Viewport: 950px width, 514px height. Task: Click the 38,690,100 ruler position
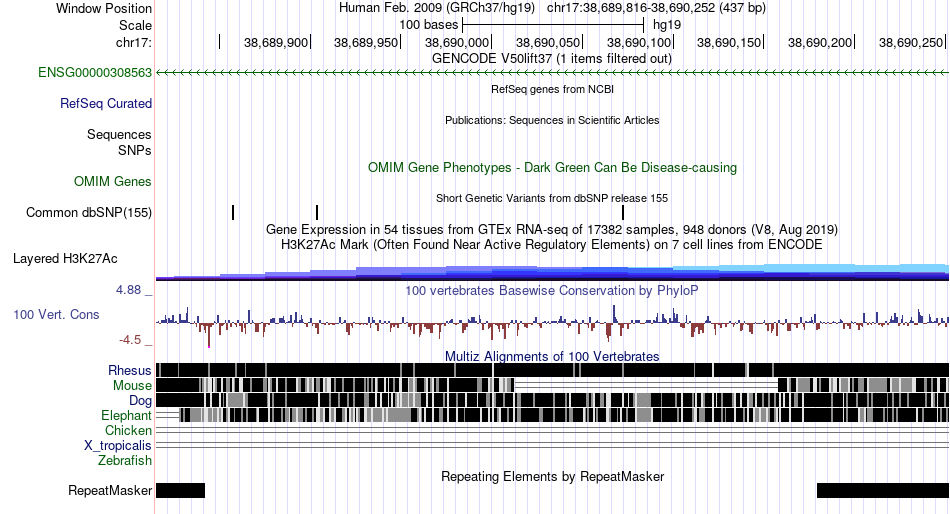tap(639, 42)
